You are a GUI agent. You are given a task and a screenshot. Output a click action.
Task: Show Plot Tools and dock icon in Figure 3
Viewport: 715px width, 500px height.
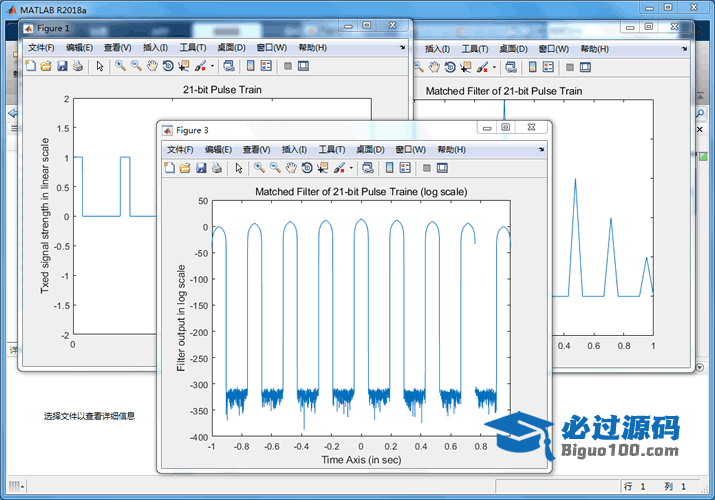442,168
